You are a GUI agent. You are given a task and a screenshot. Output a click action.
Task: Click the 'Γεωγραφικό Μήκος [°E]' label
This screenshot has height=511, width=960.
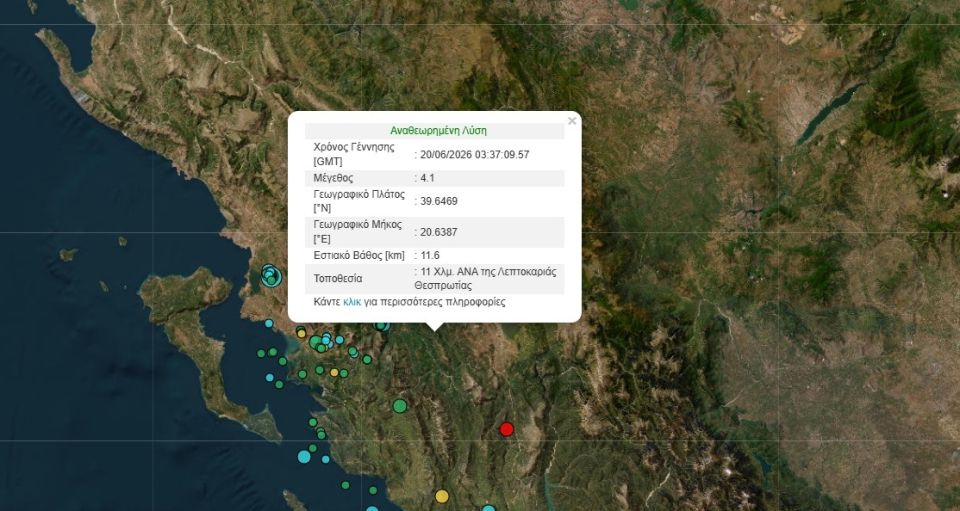[358, 232]
